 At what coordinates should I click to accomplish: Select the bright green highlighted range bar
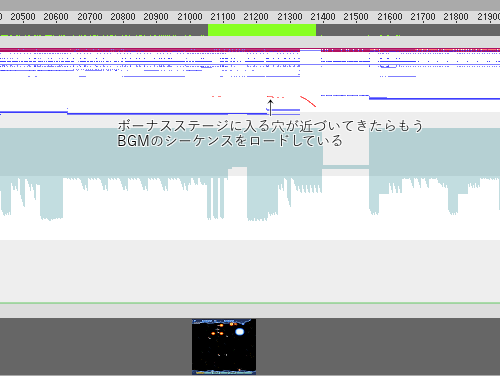click(262, 30)
